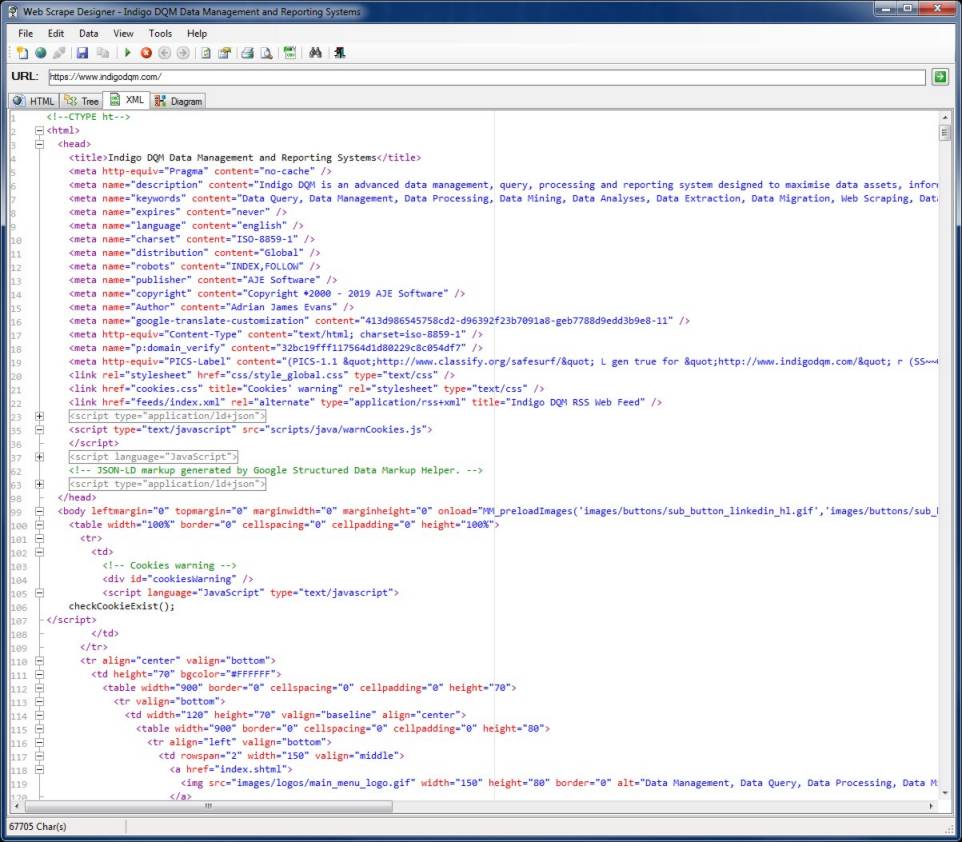The height and width of the screenshot is (842, 962).
Task: Click the Exit icon in toolbar
Action: (x=339, y=53)
